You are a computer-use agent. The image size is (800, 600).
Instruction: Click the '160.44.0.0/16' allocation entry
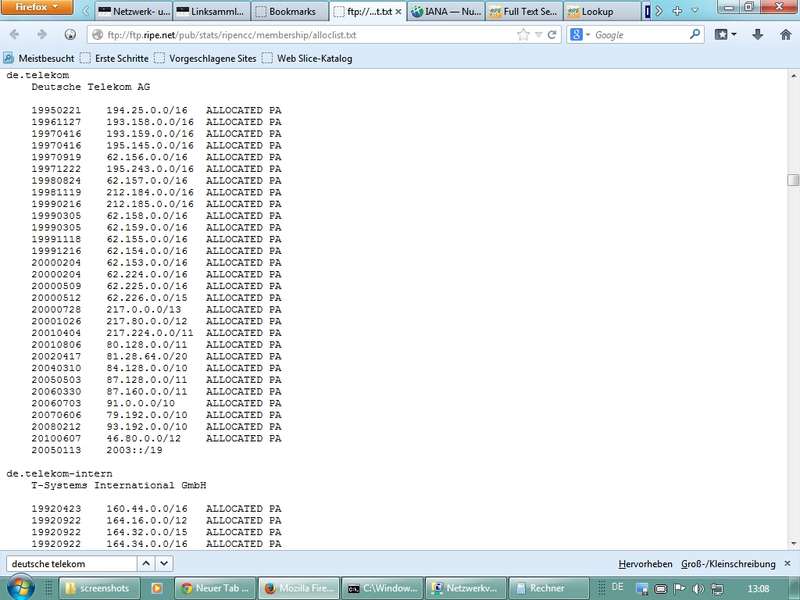click(x=147, y=509)
